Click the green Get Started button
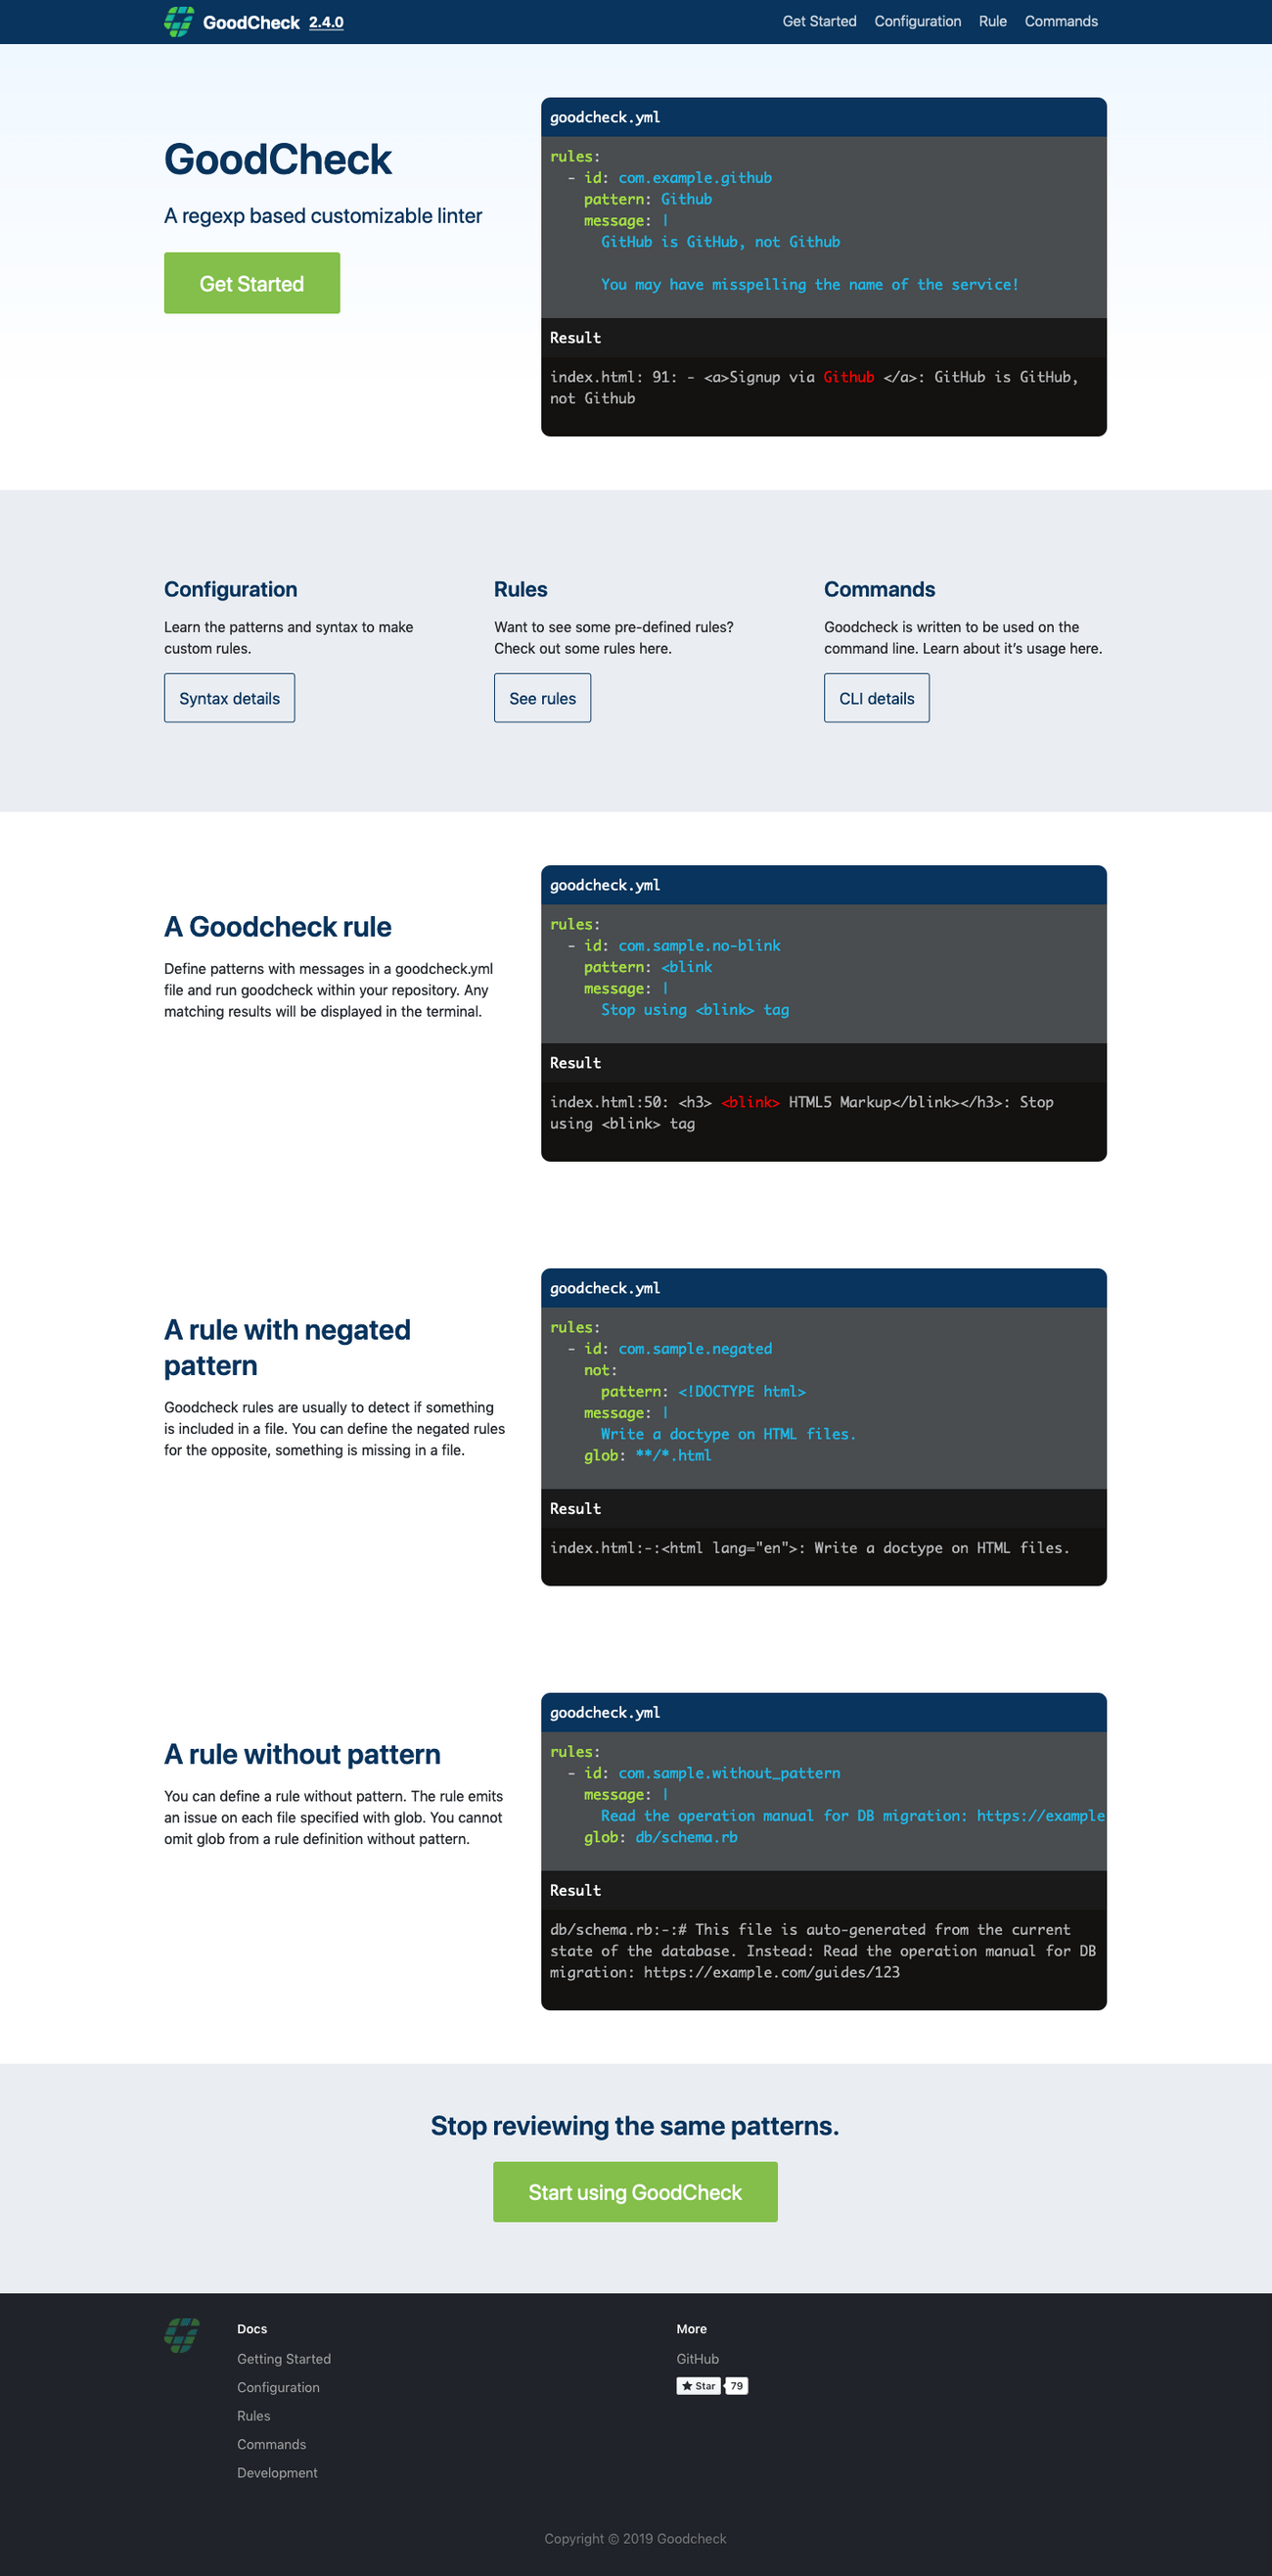Viewport: 1272px width, 2576px height. [x=252, y=283]
